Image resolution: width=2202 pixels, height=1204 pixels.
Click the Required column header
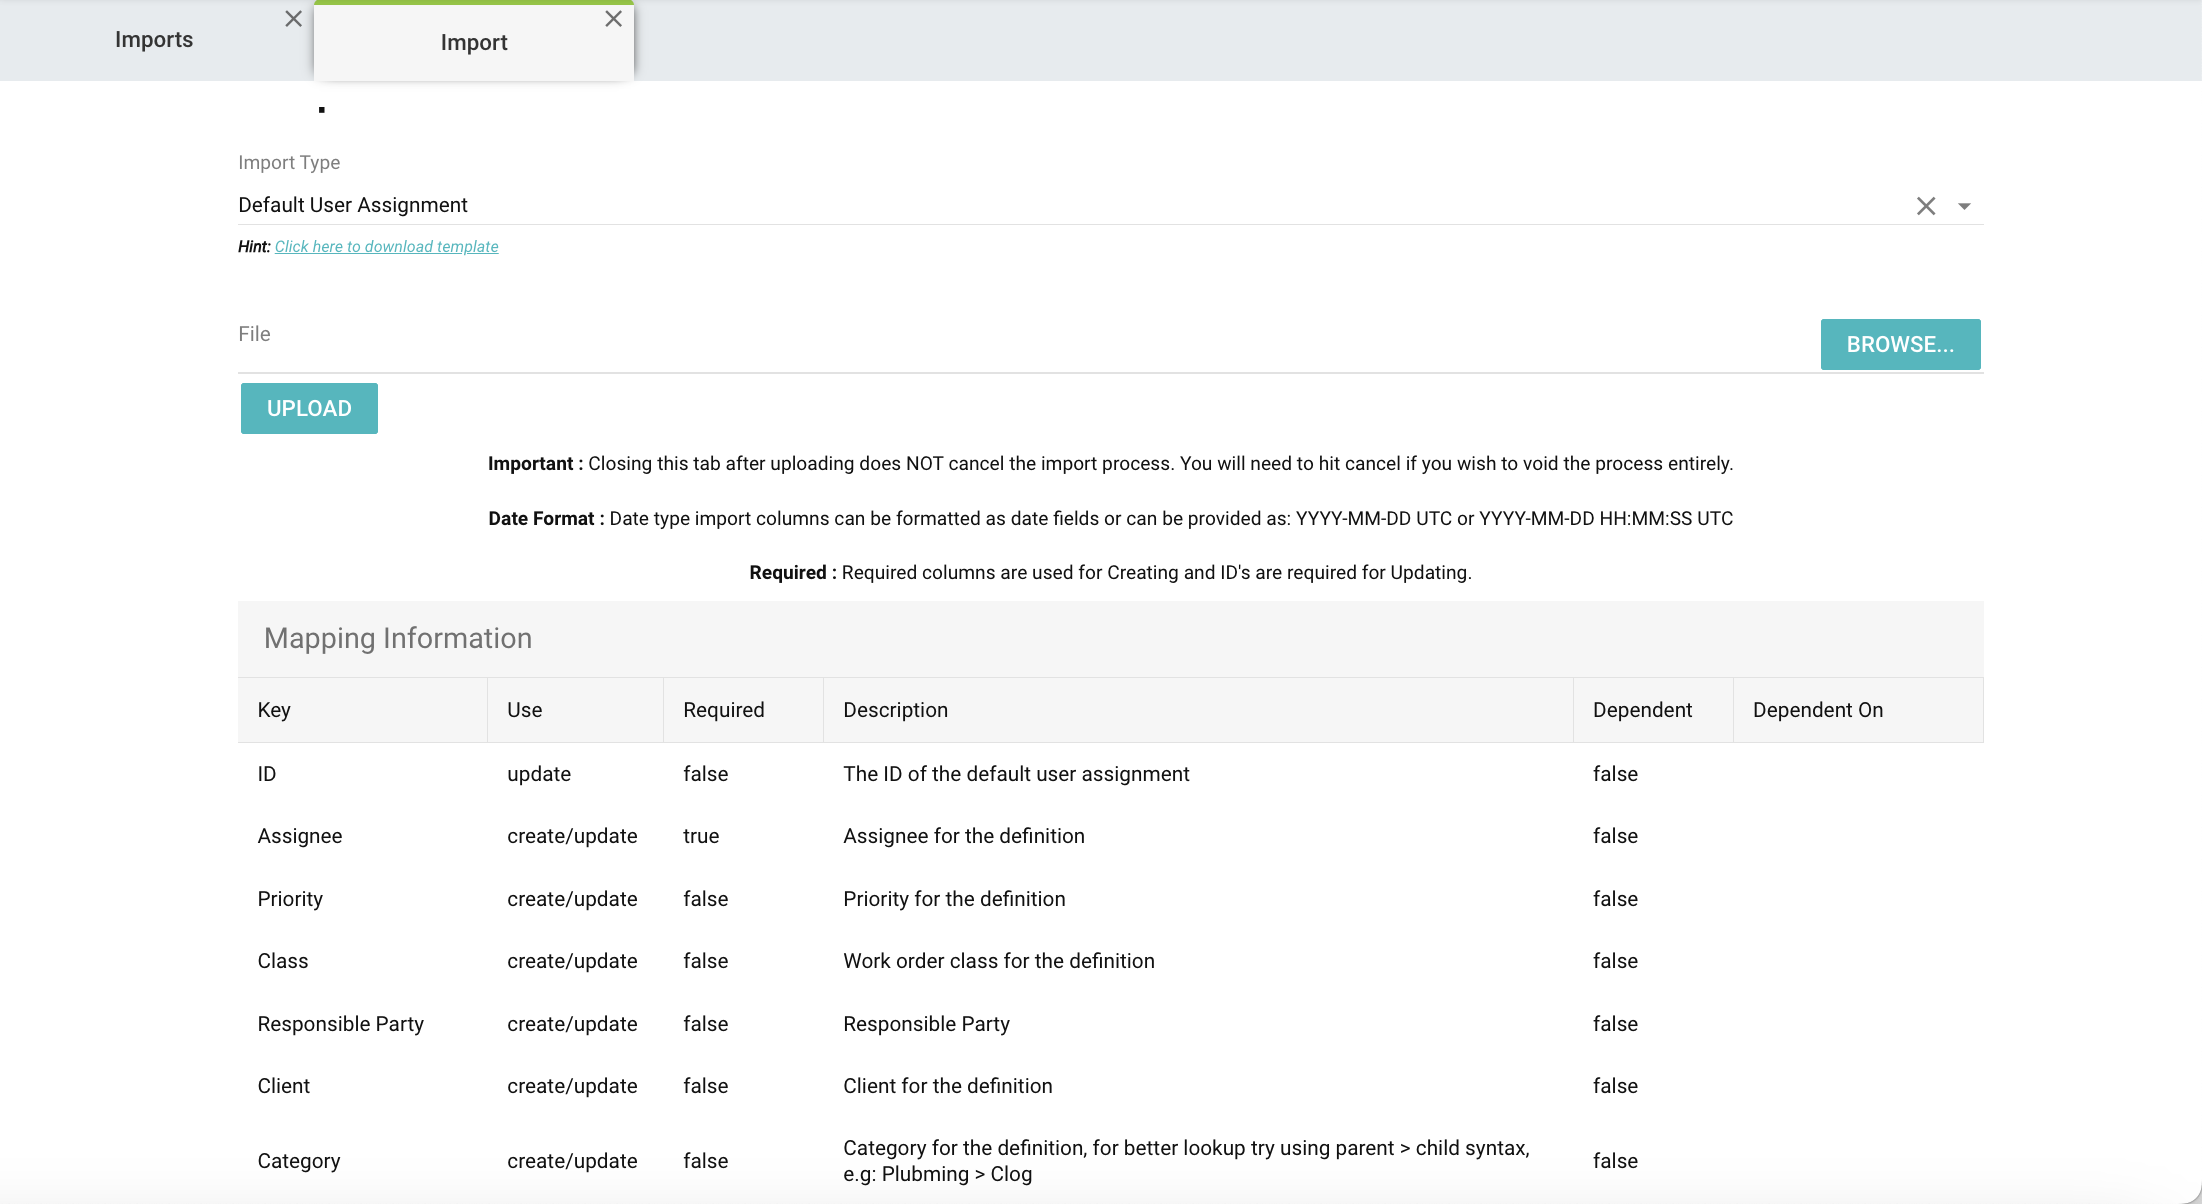coord(723,710)
